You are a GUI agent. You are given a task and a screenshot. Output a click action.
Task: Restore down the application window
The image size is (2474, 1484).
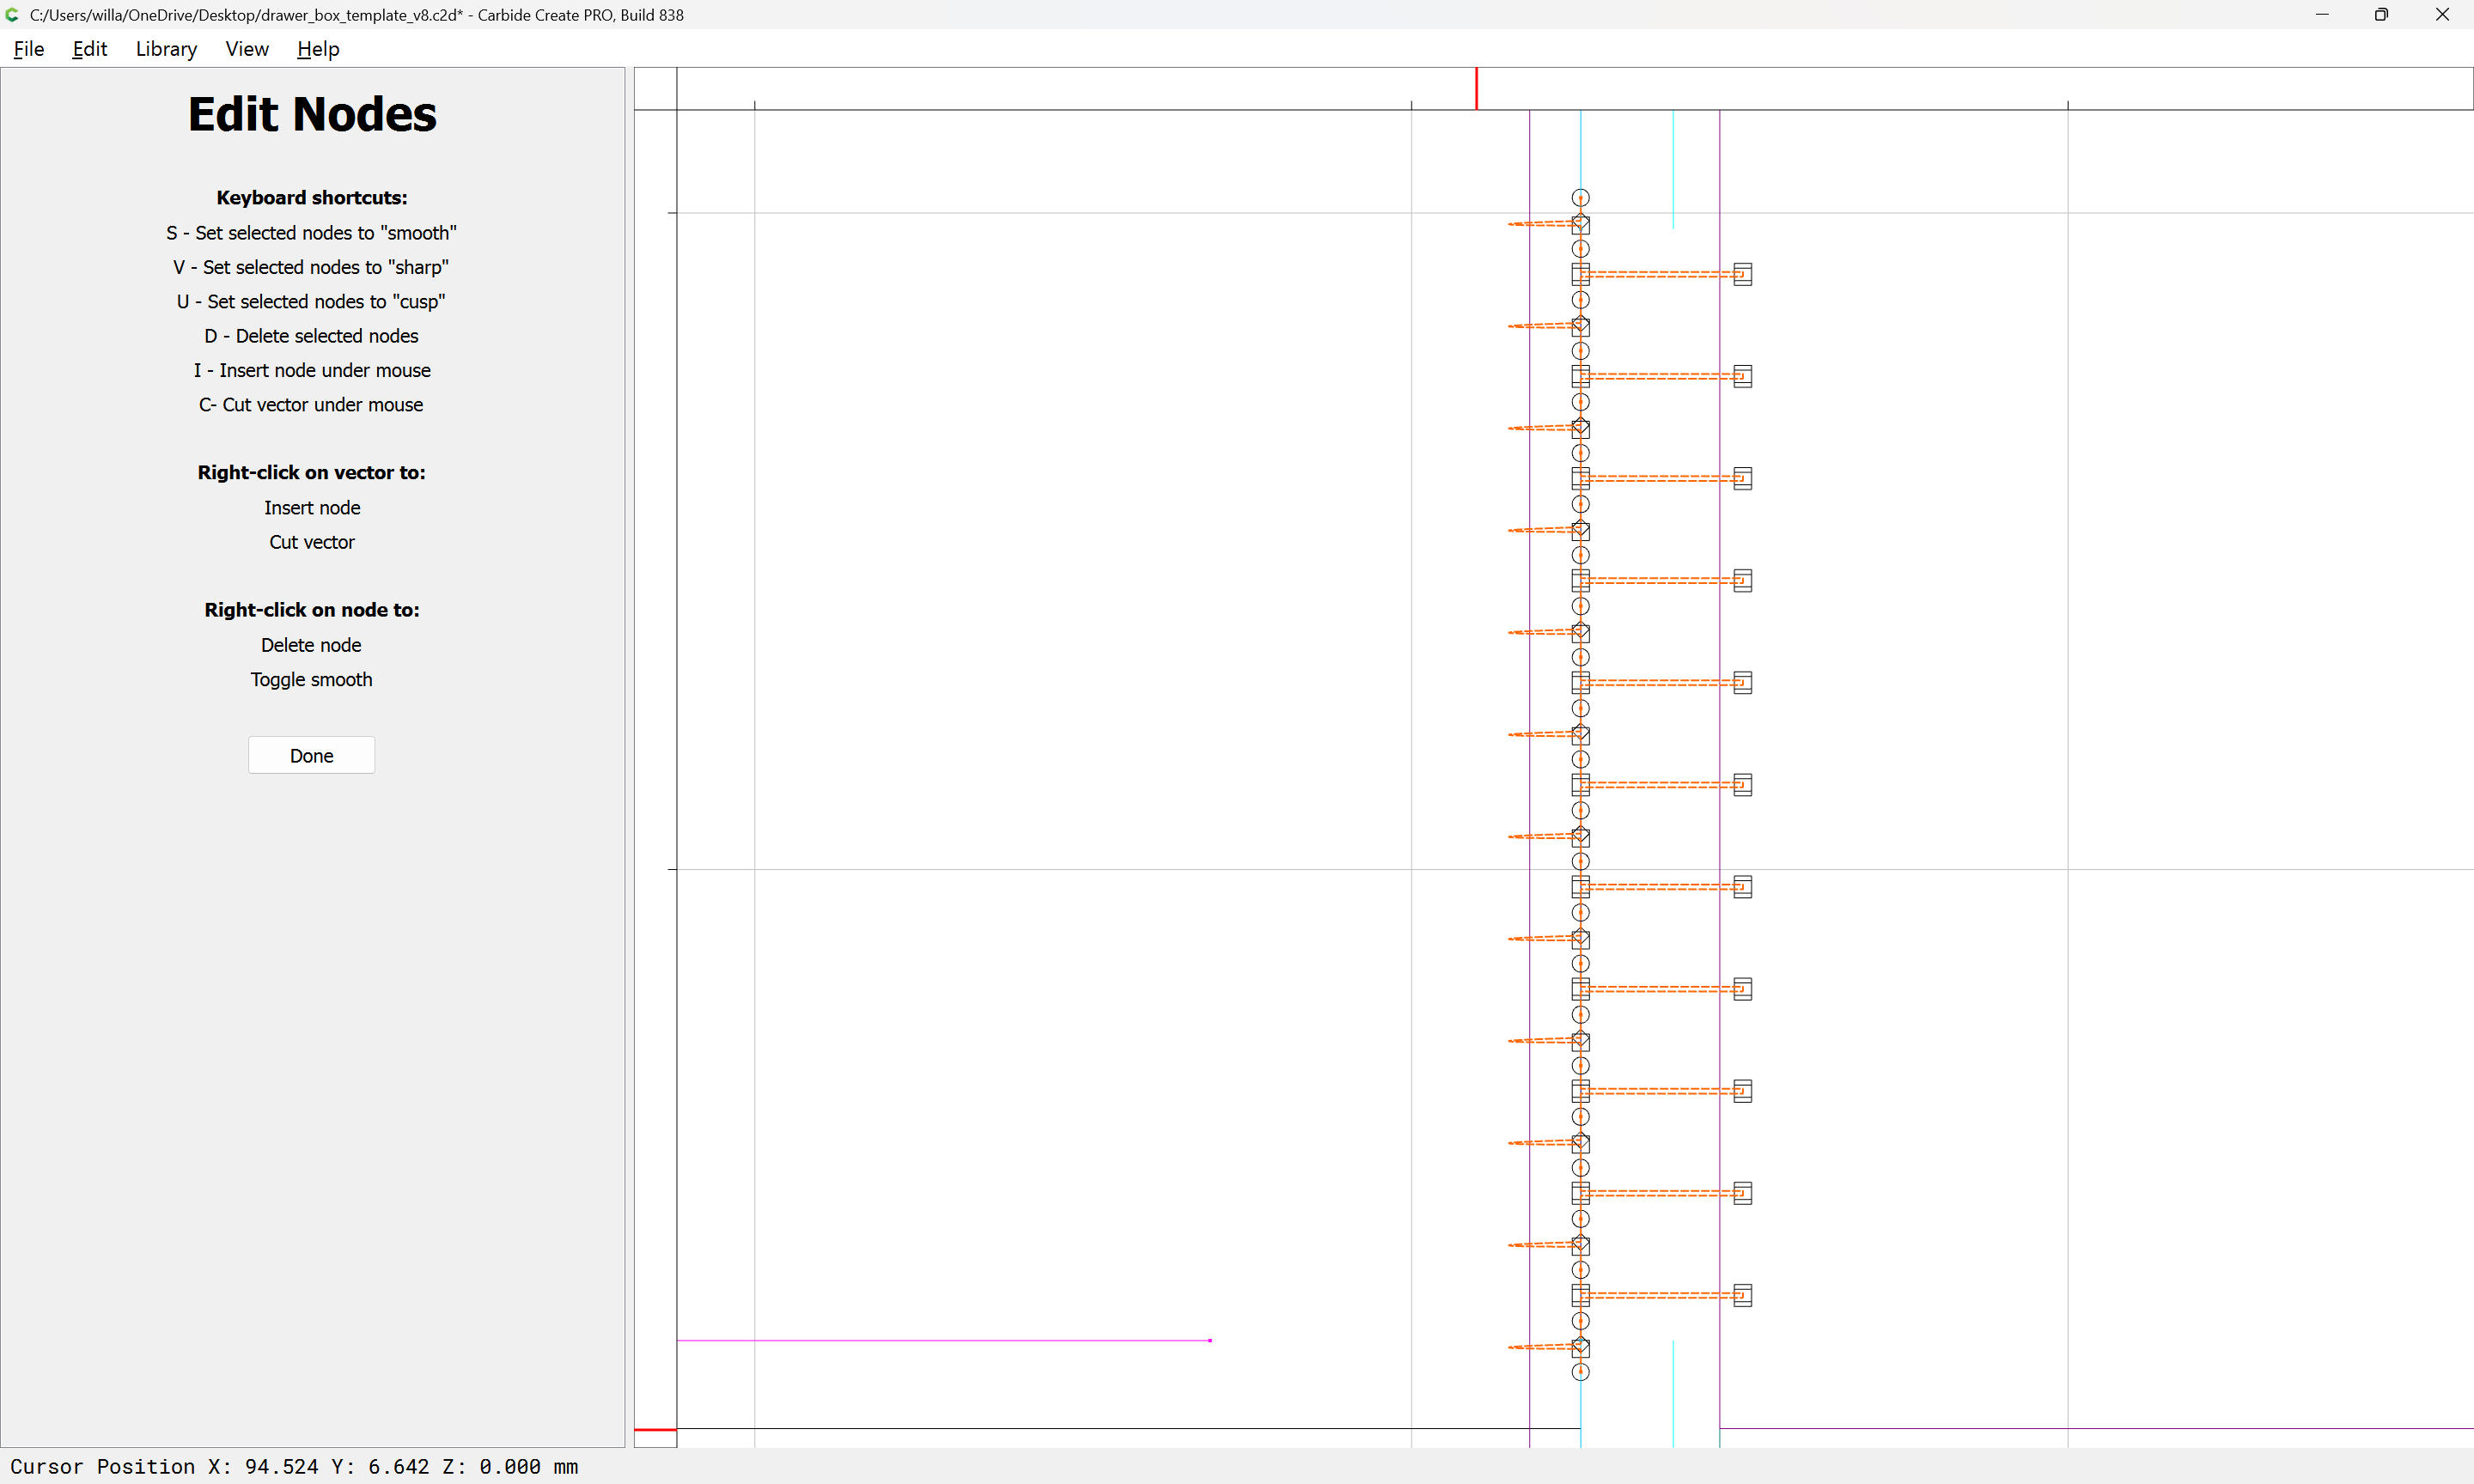pos(2381,14)
